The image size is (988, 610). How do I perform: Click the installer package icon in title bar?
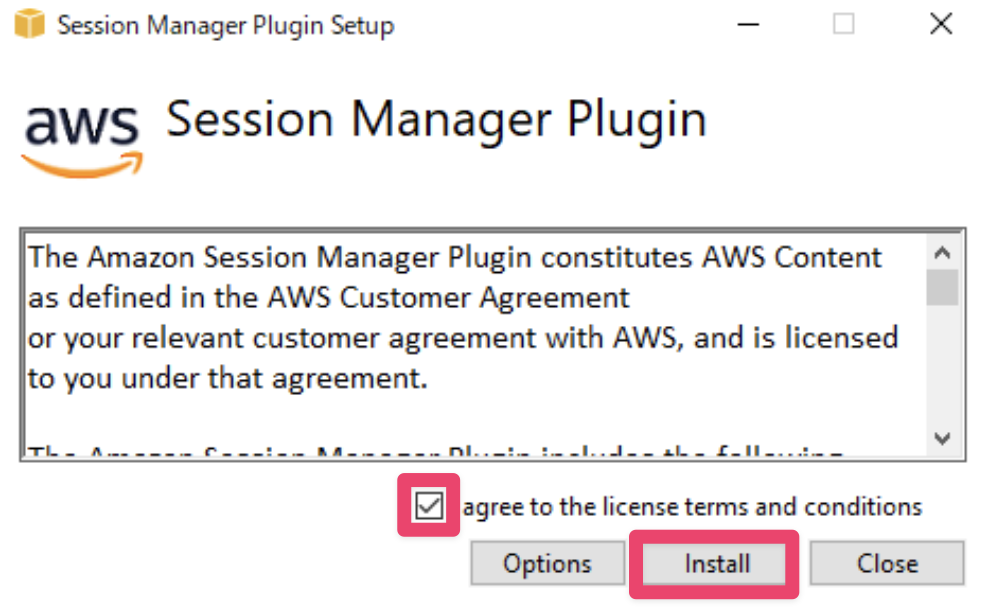tap(30, 25)
